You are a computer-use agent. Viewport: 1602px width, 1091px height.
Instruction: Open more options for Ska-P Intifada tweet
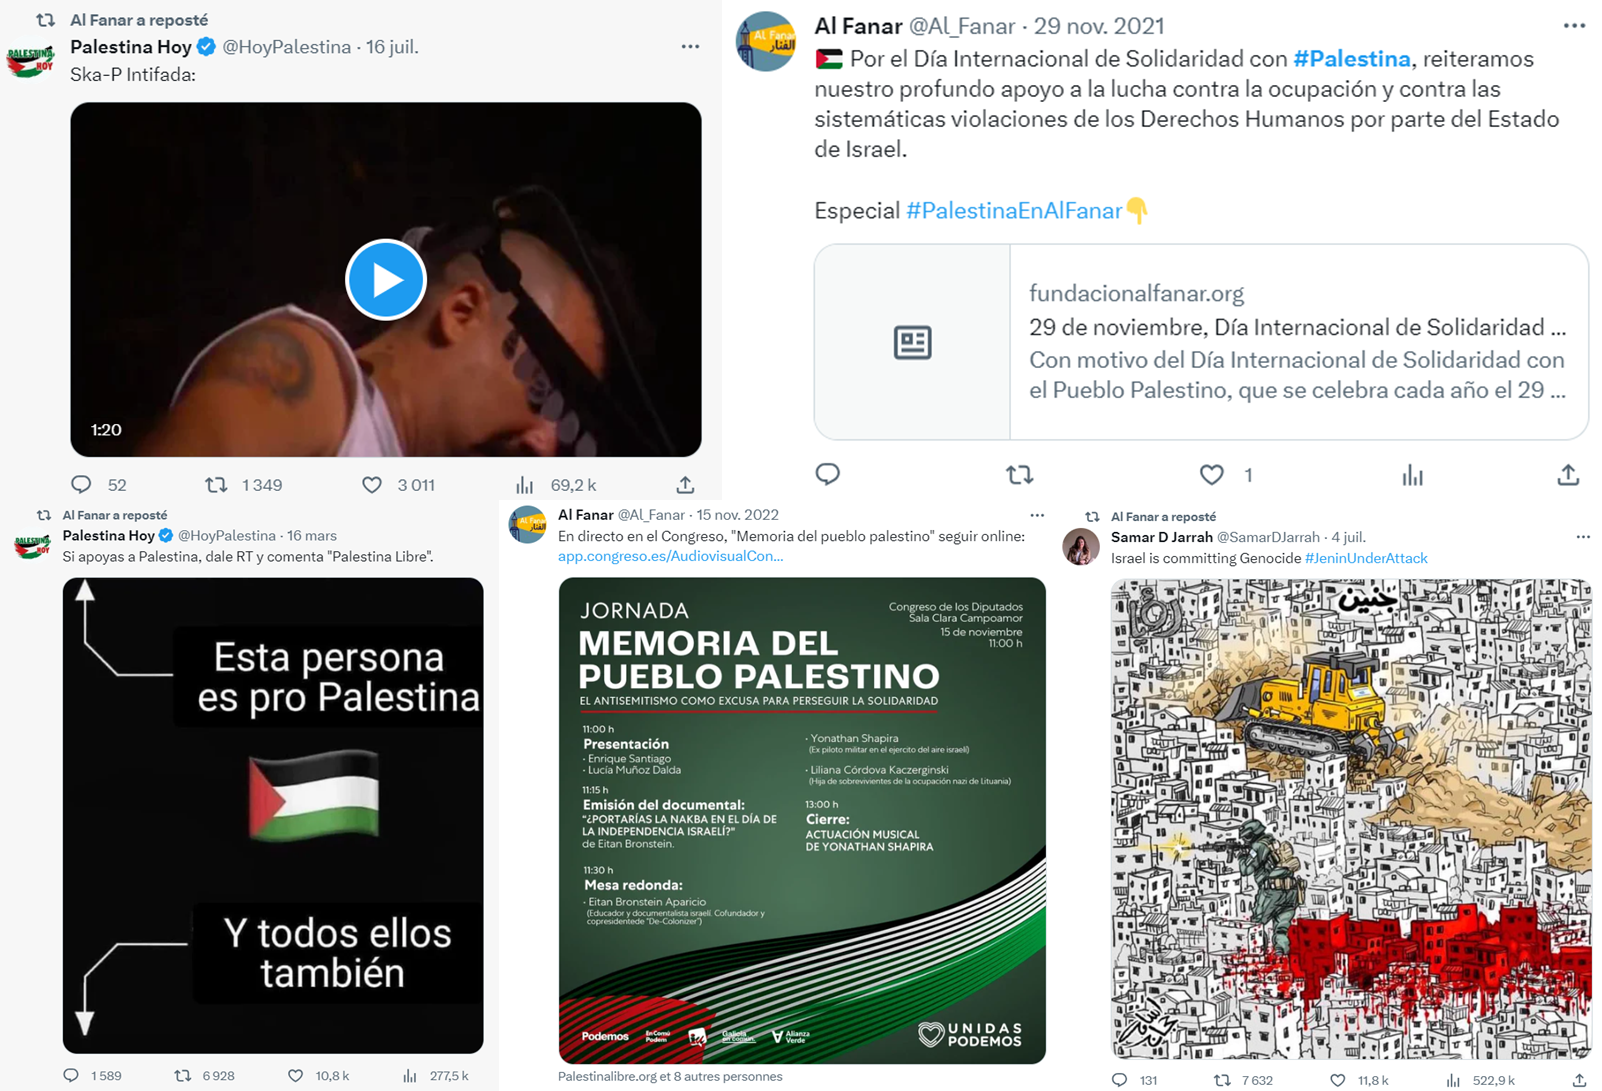pos(690,47)
